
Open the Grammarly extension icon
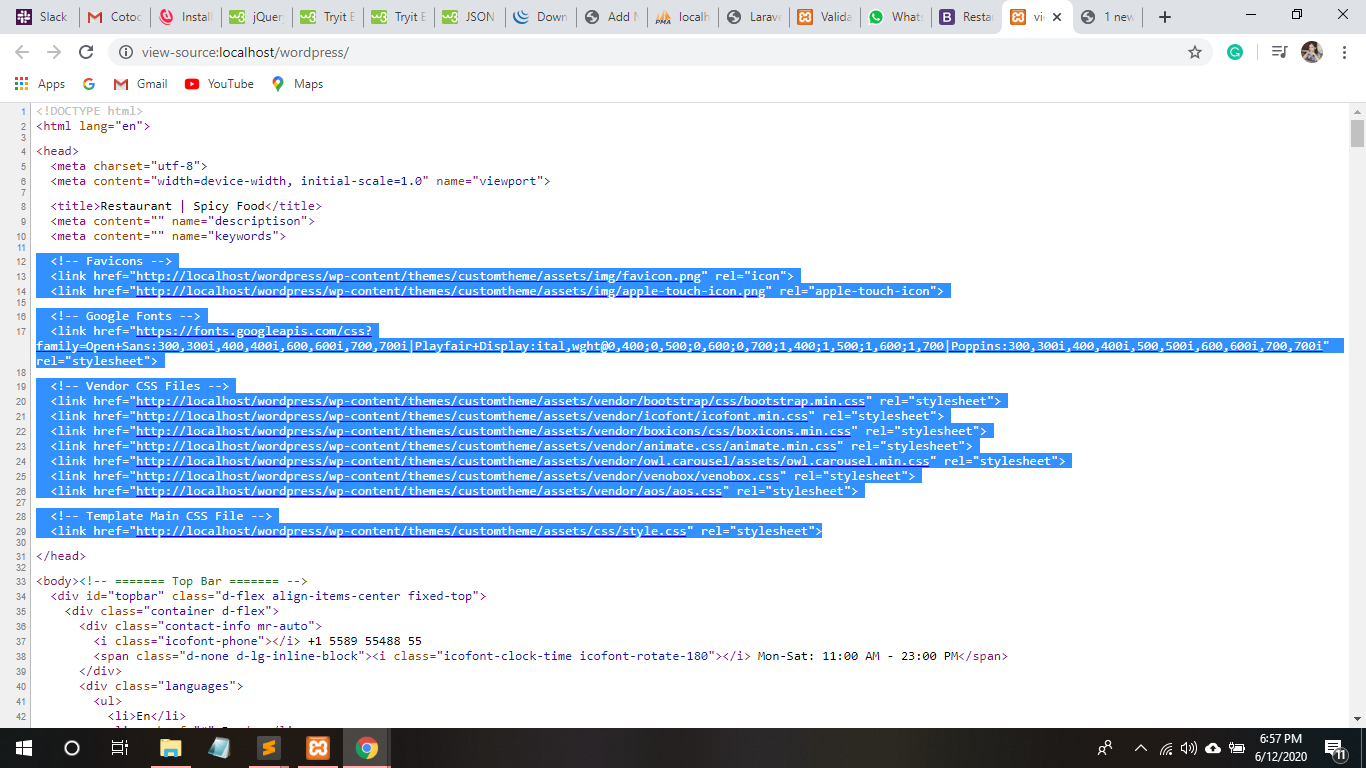click(1235, 52)
